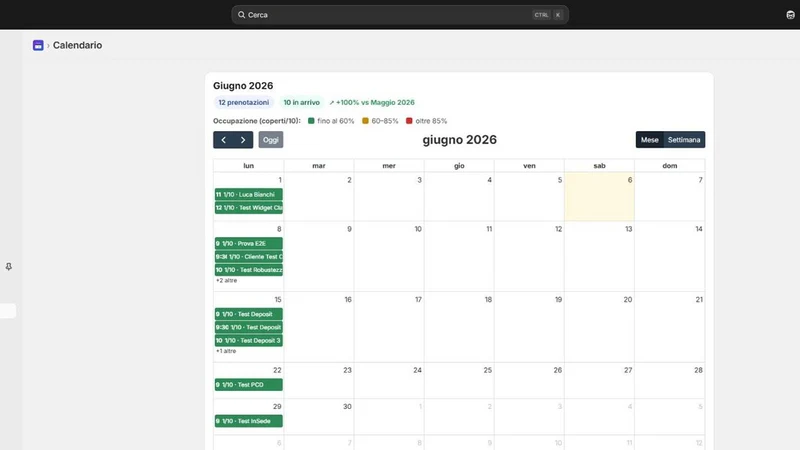The height and width of the screenshot is (450, 800).
Task: Click day number 15
Action: tap(278, 299)
